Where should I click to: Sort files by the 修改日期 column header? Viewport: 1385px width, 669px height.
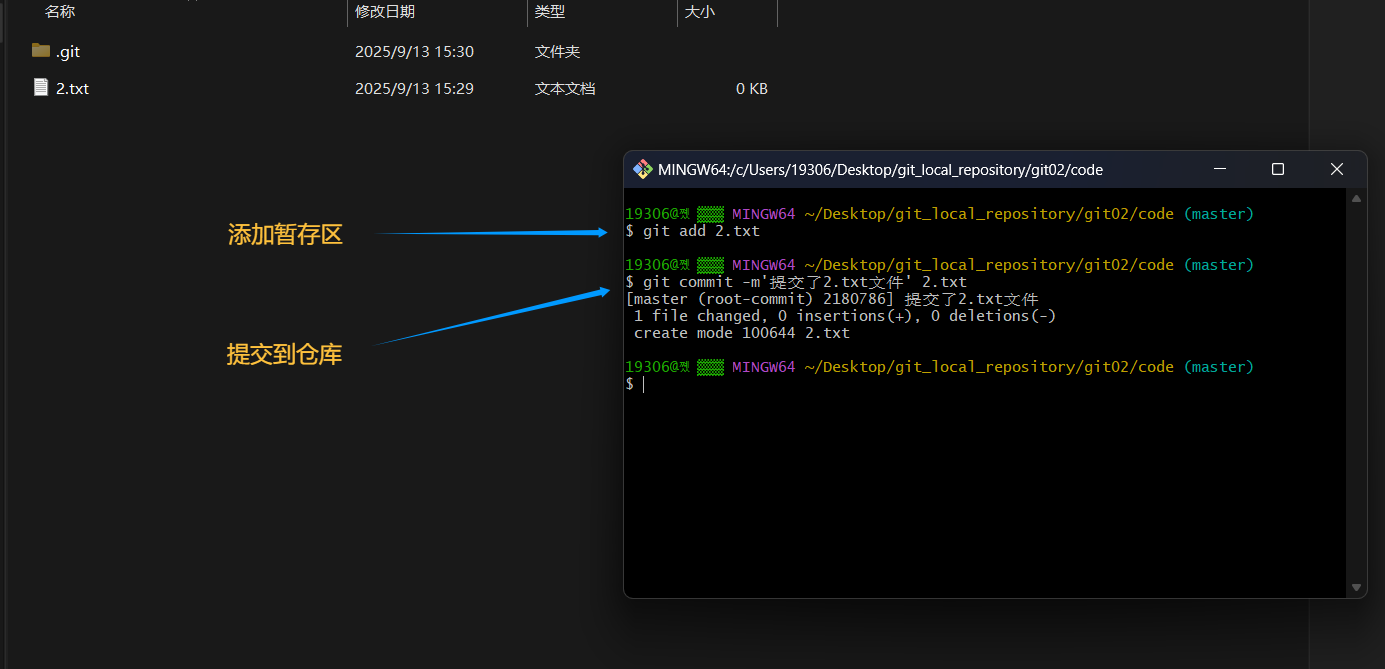(385, 12)
